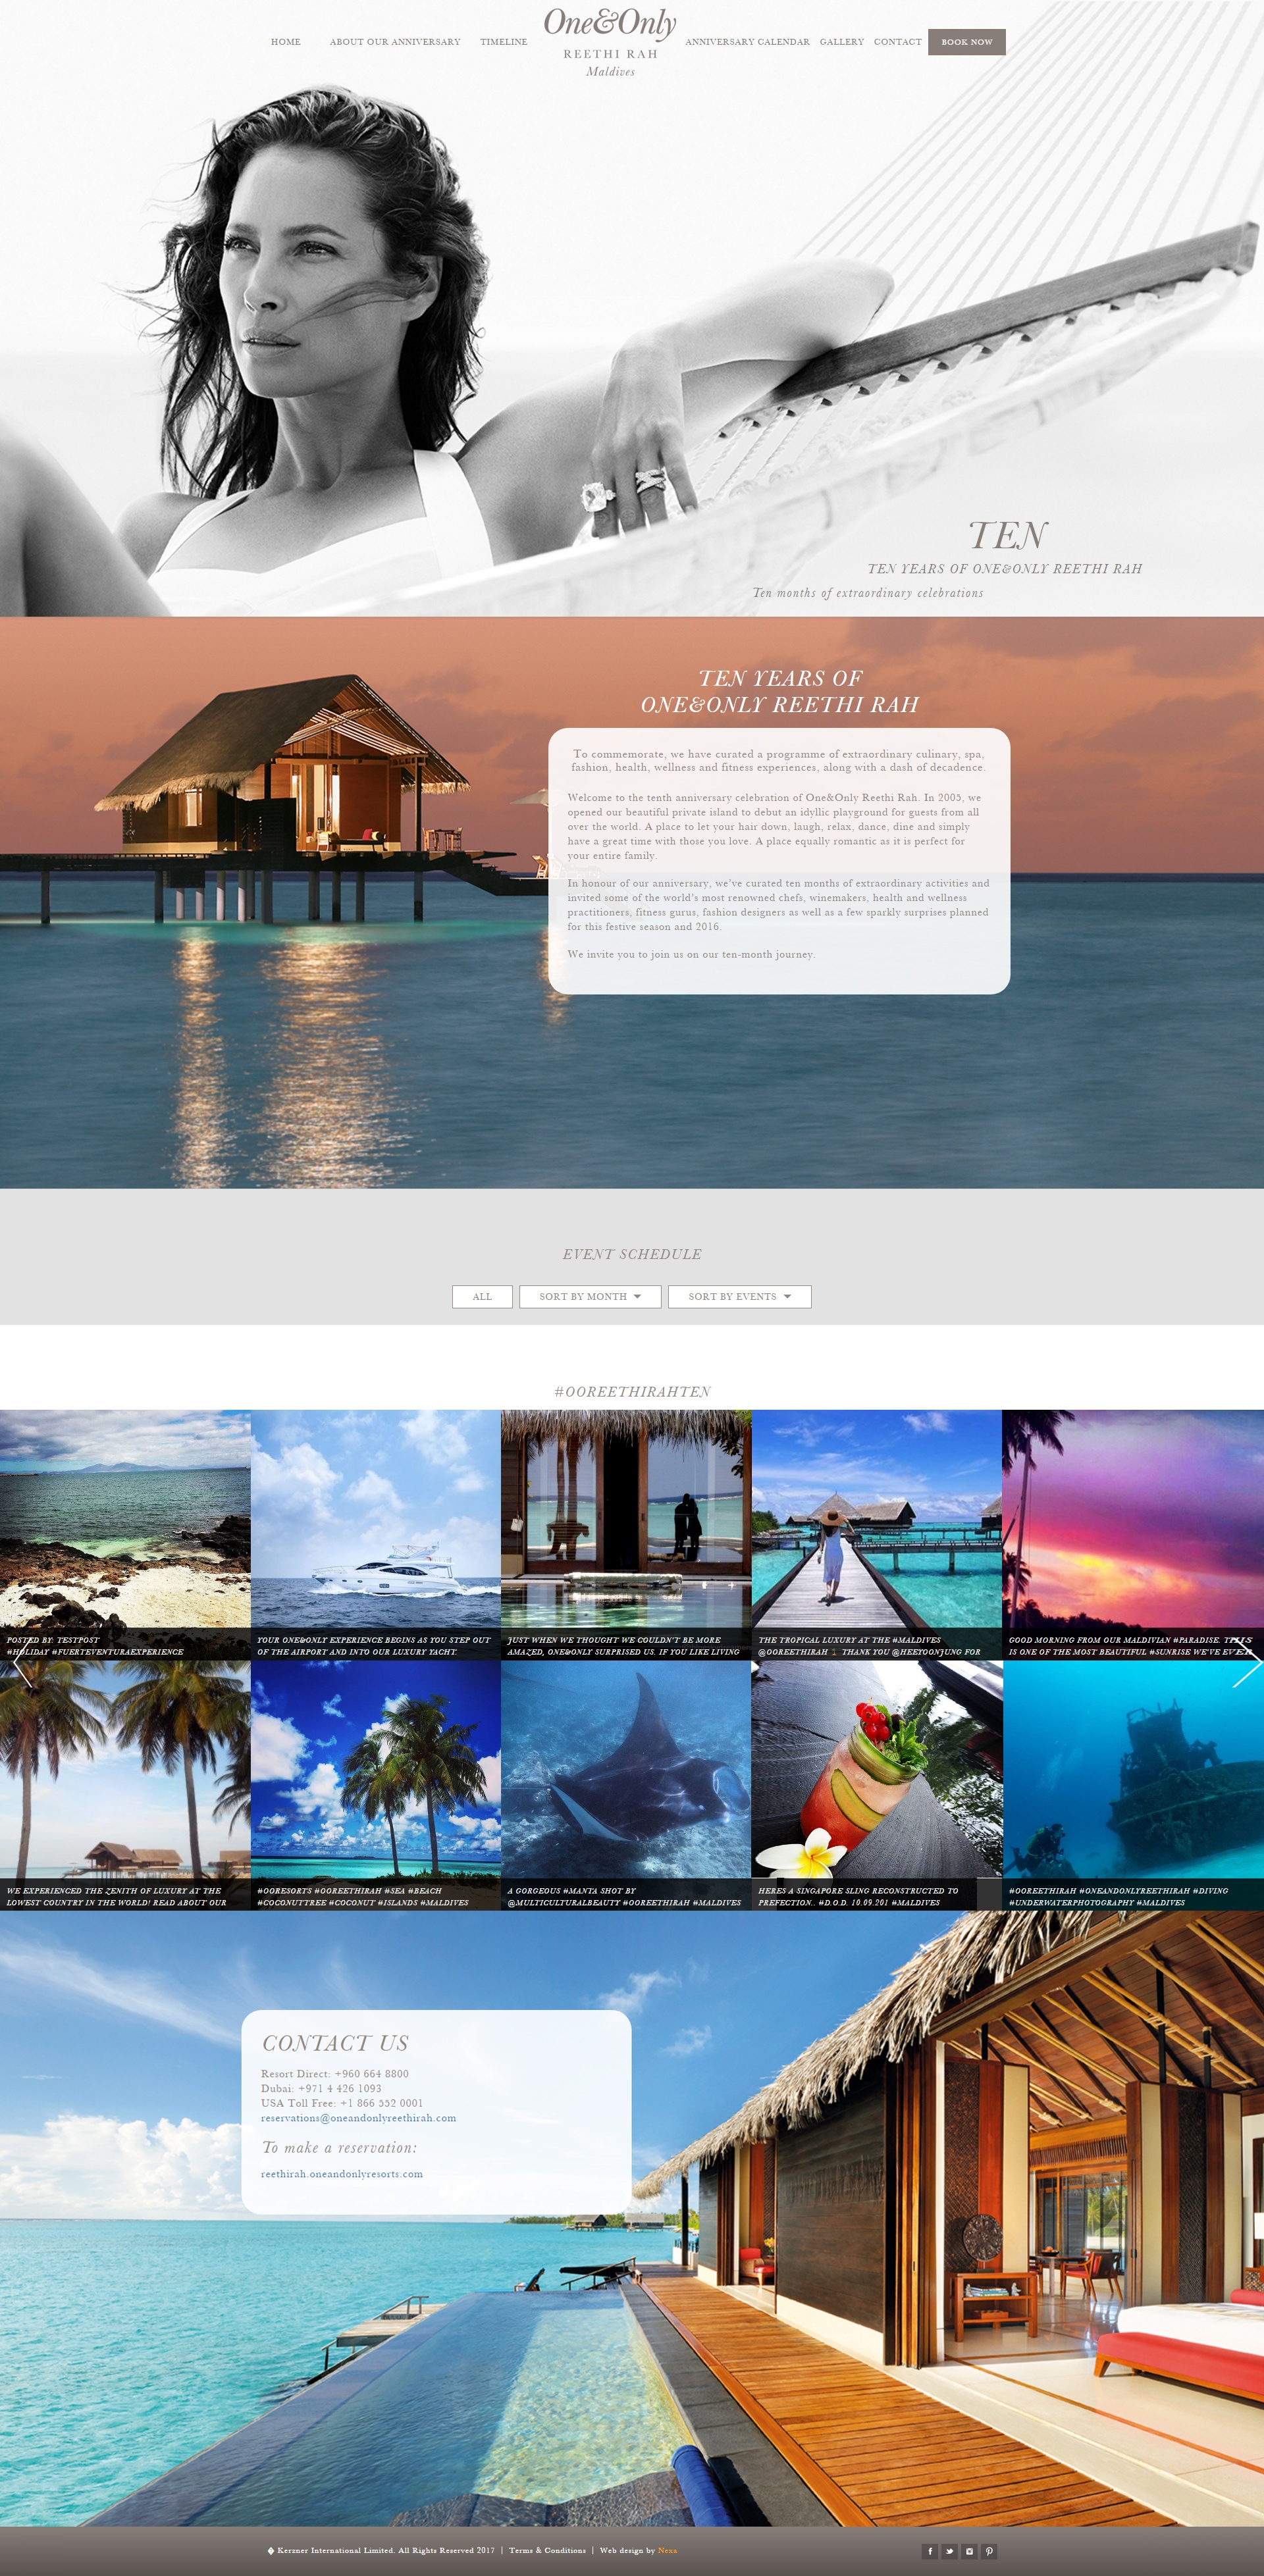This screenshot has width=1264, height=2576.
Task: Open the Facebook icon in the footer
Action: [x=930, y=2551]
